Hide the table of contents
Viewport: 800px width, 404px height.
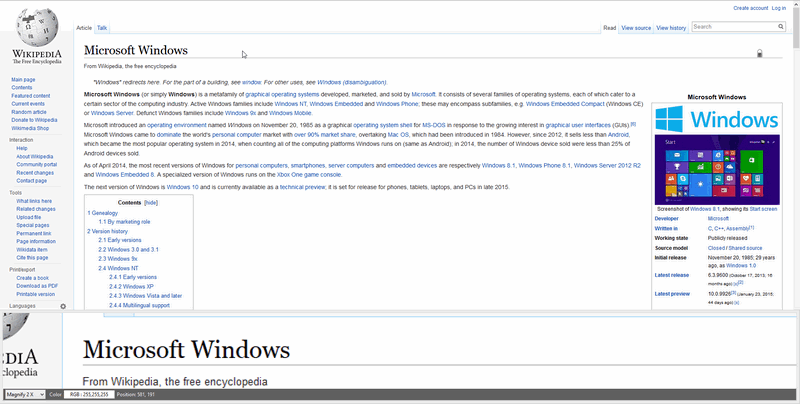[151, 202]
